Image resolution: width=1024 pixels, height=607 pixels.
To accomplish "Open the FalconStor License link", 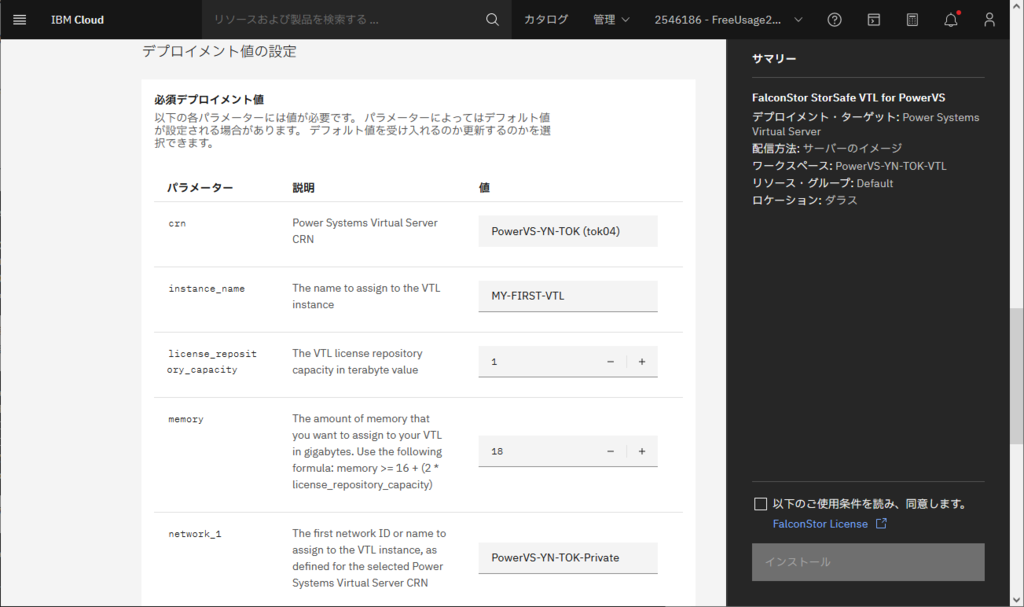I will click(x=820, y=524).
